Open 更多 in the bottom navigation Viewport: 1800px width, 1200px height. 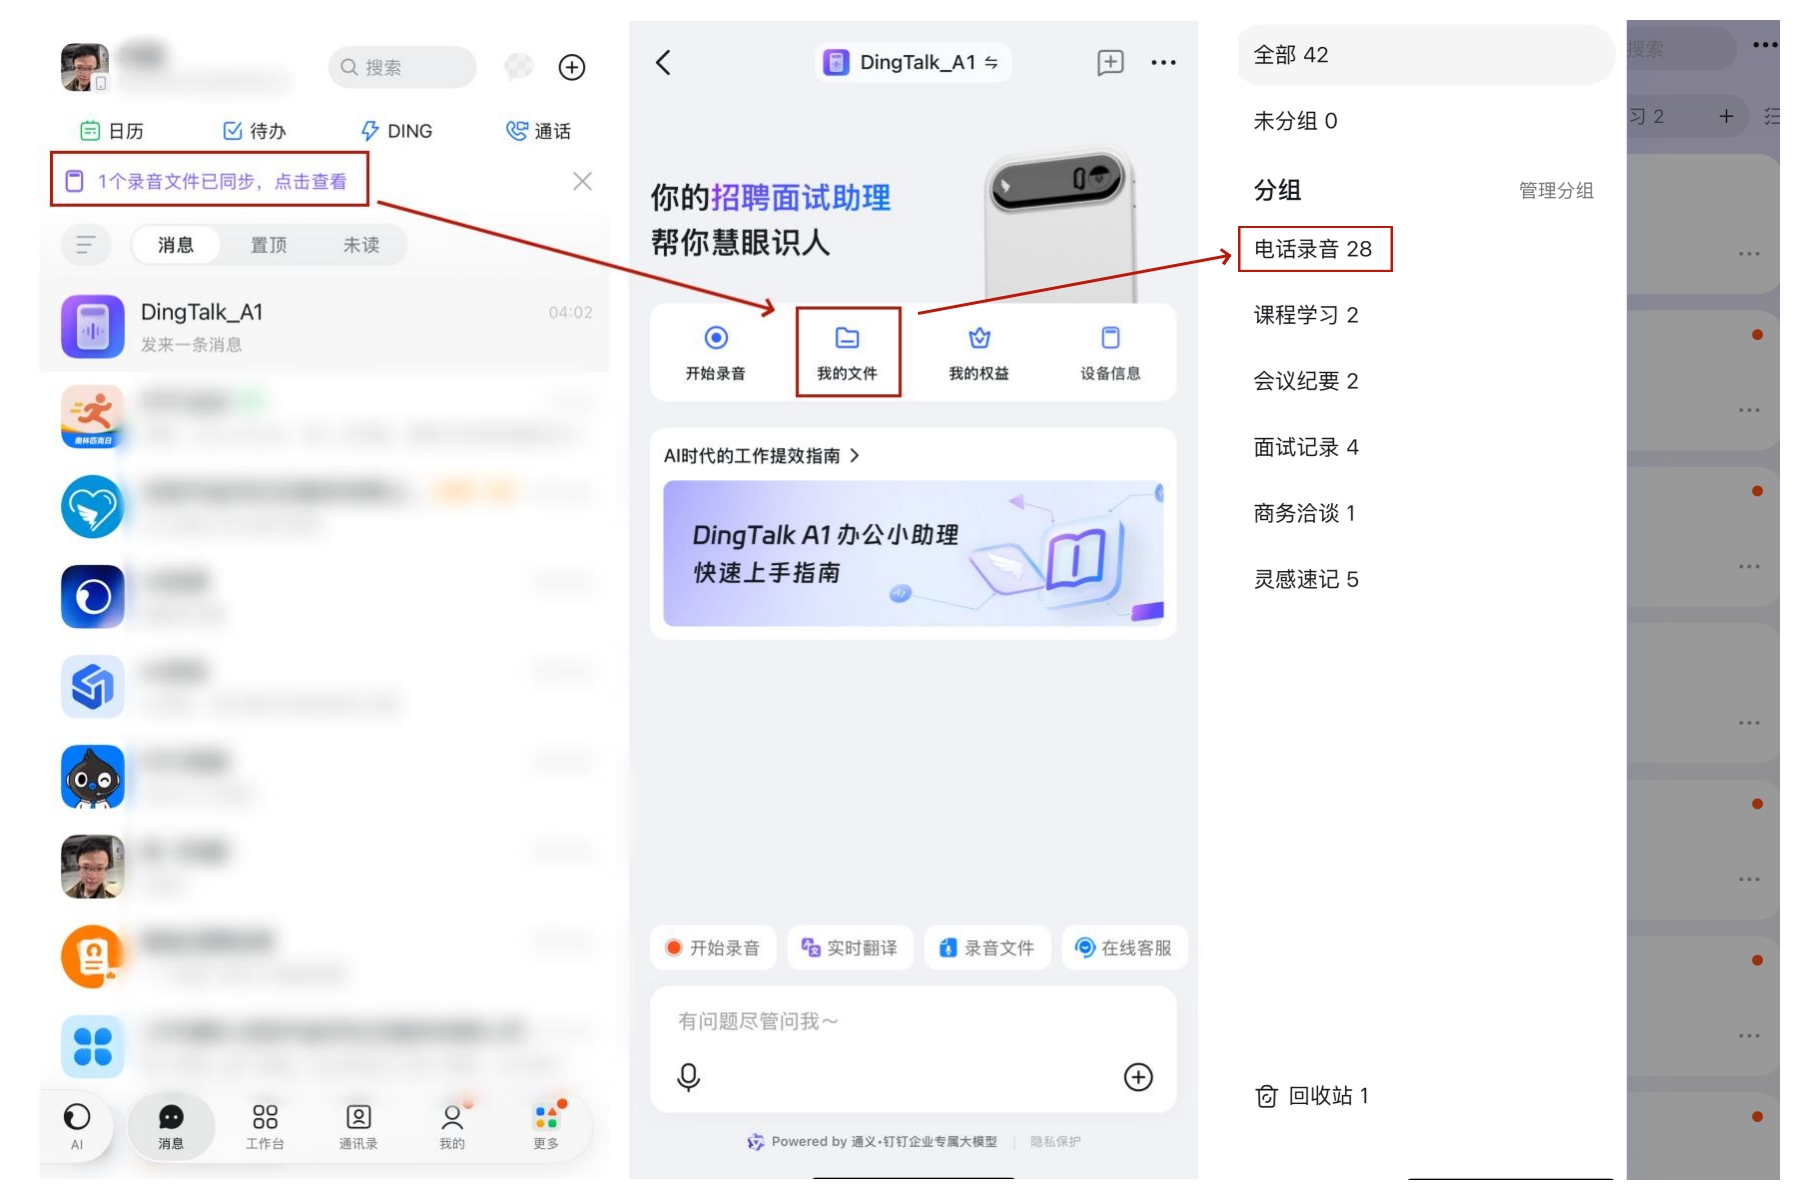pyautogui.click(x=546, y=1125)
